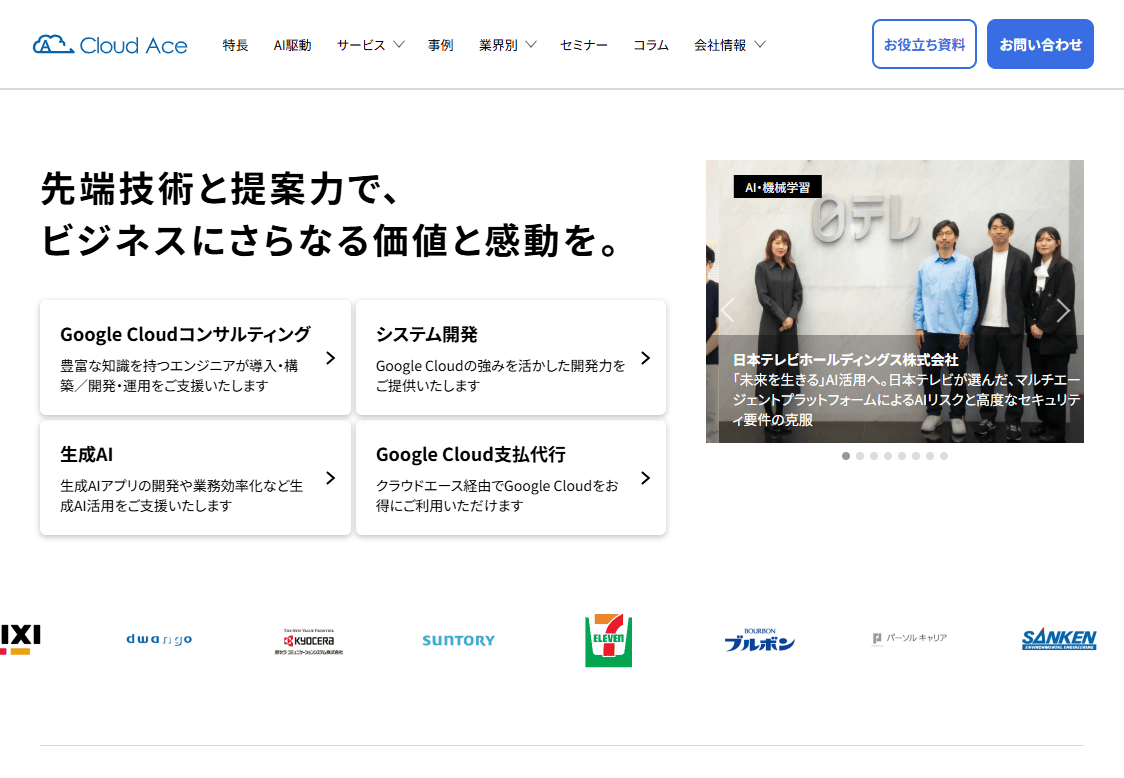Open the 会社情報 dropdown

731,45
